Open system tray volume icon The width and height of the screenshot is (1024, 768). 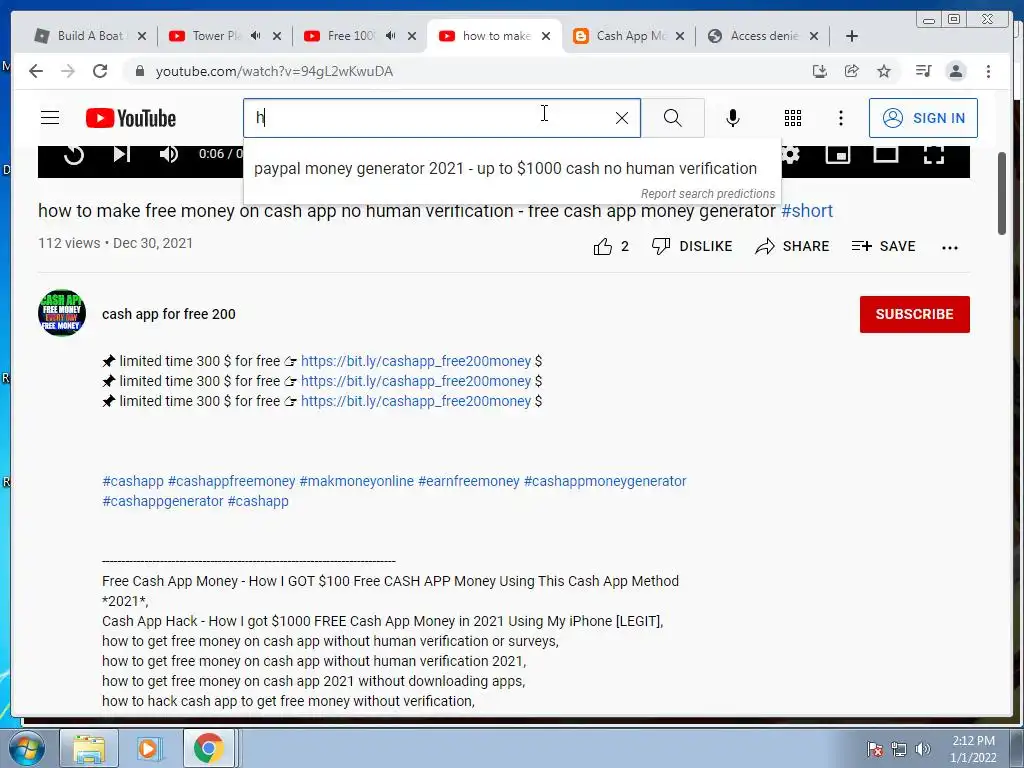coord(922,749)
